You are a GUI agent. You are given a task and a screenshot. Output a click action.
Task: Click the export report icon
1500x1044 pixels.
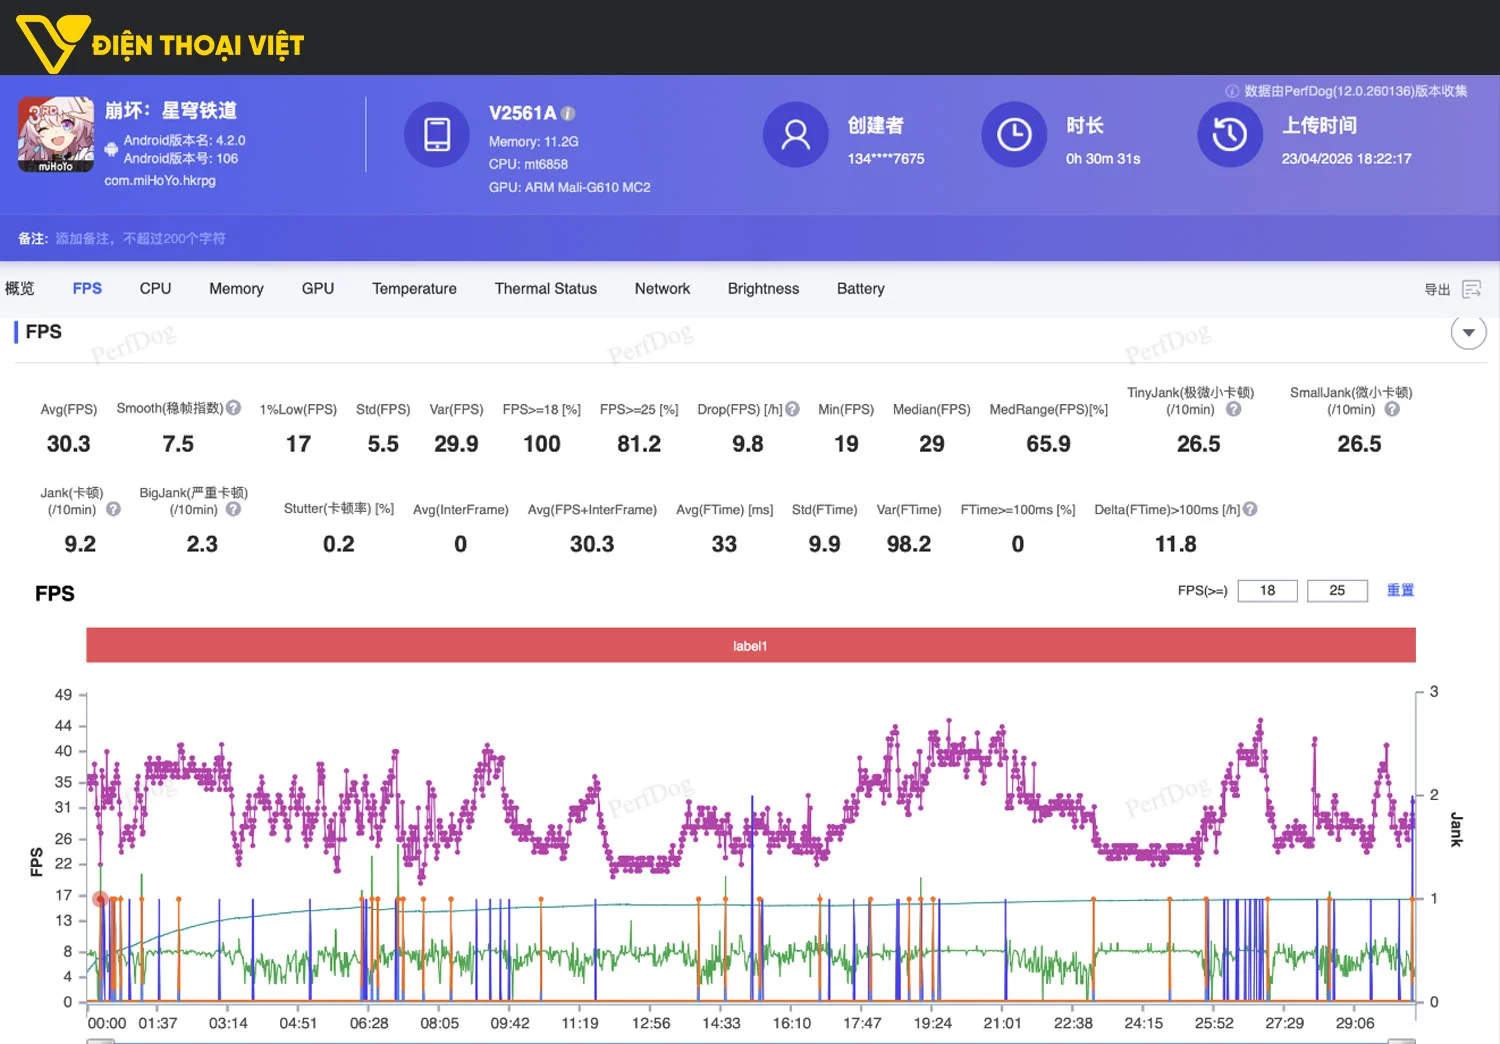[x=1471, y=289]
